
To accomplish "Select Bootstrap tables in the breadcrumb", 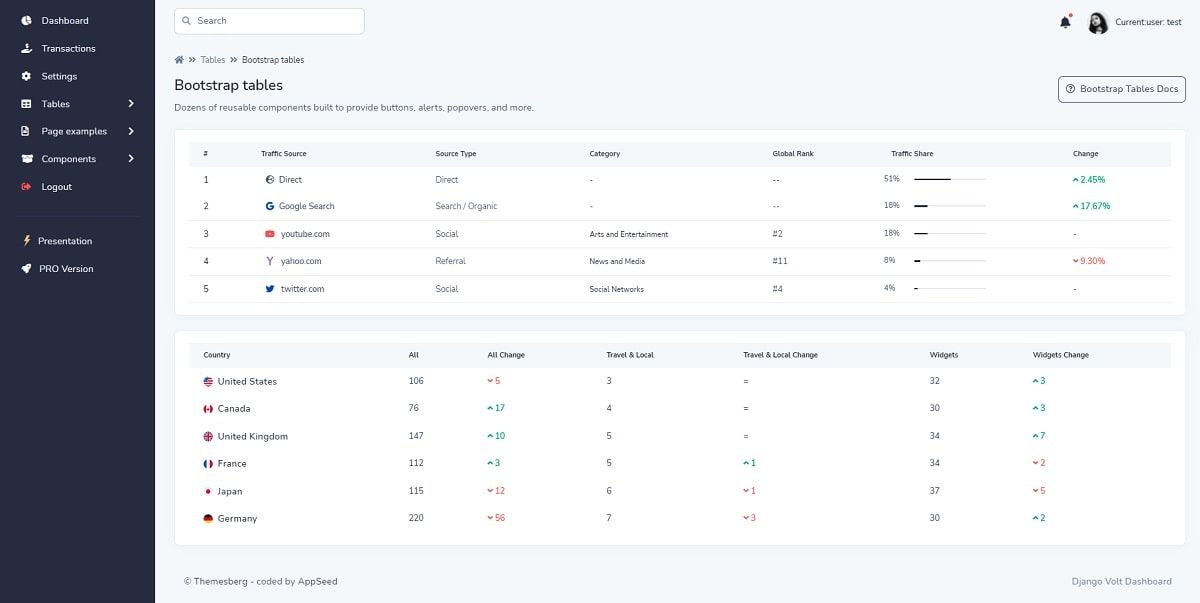I will click(x=272, y=59).
